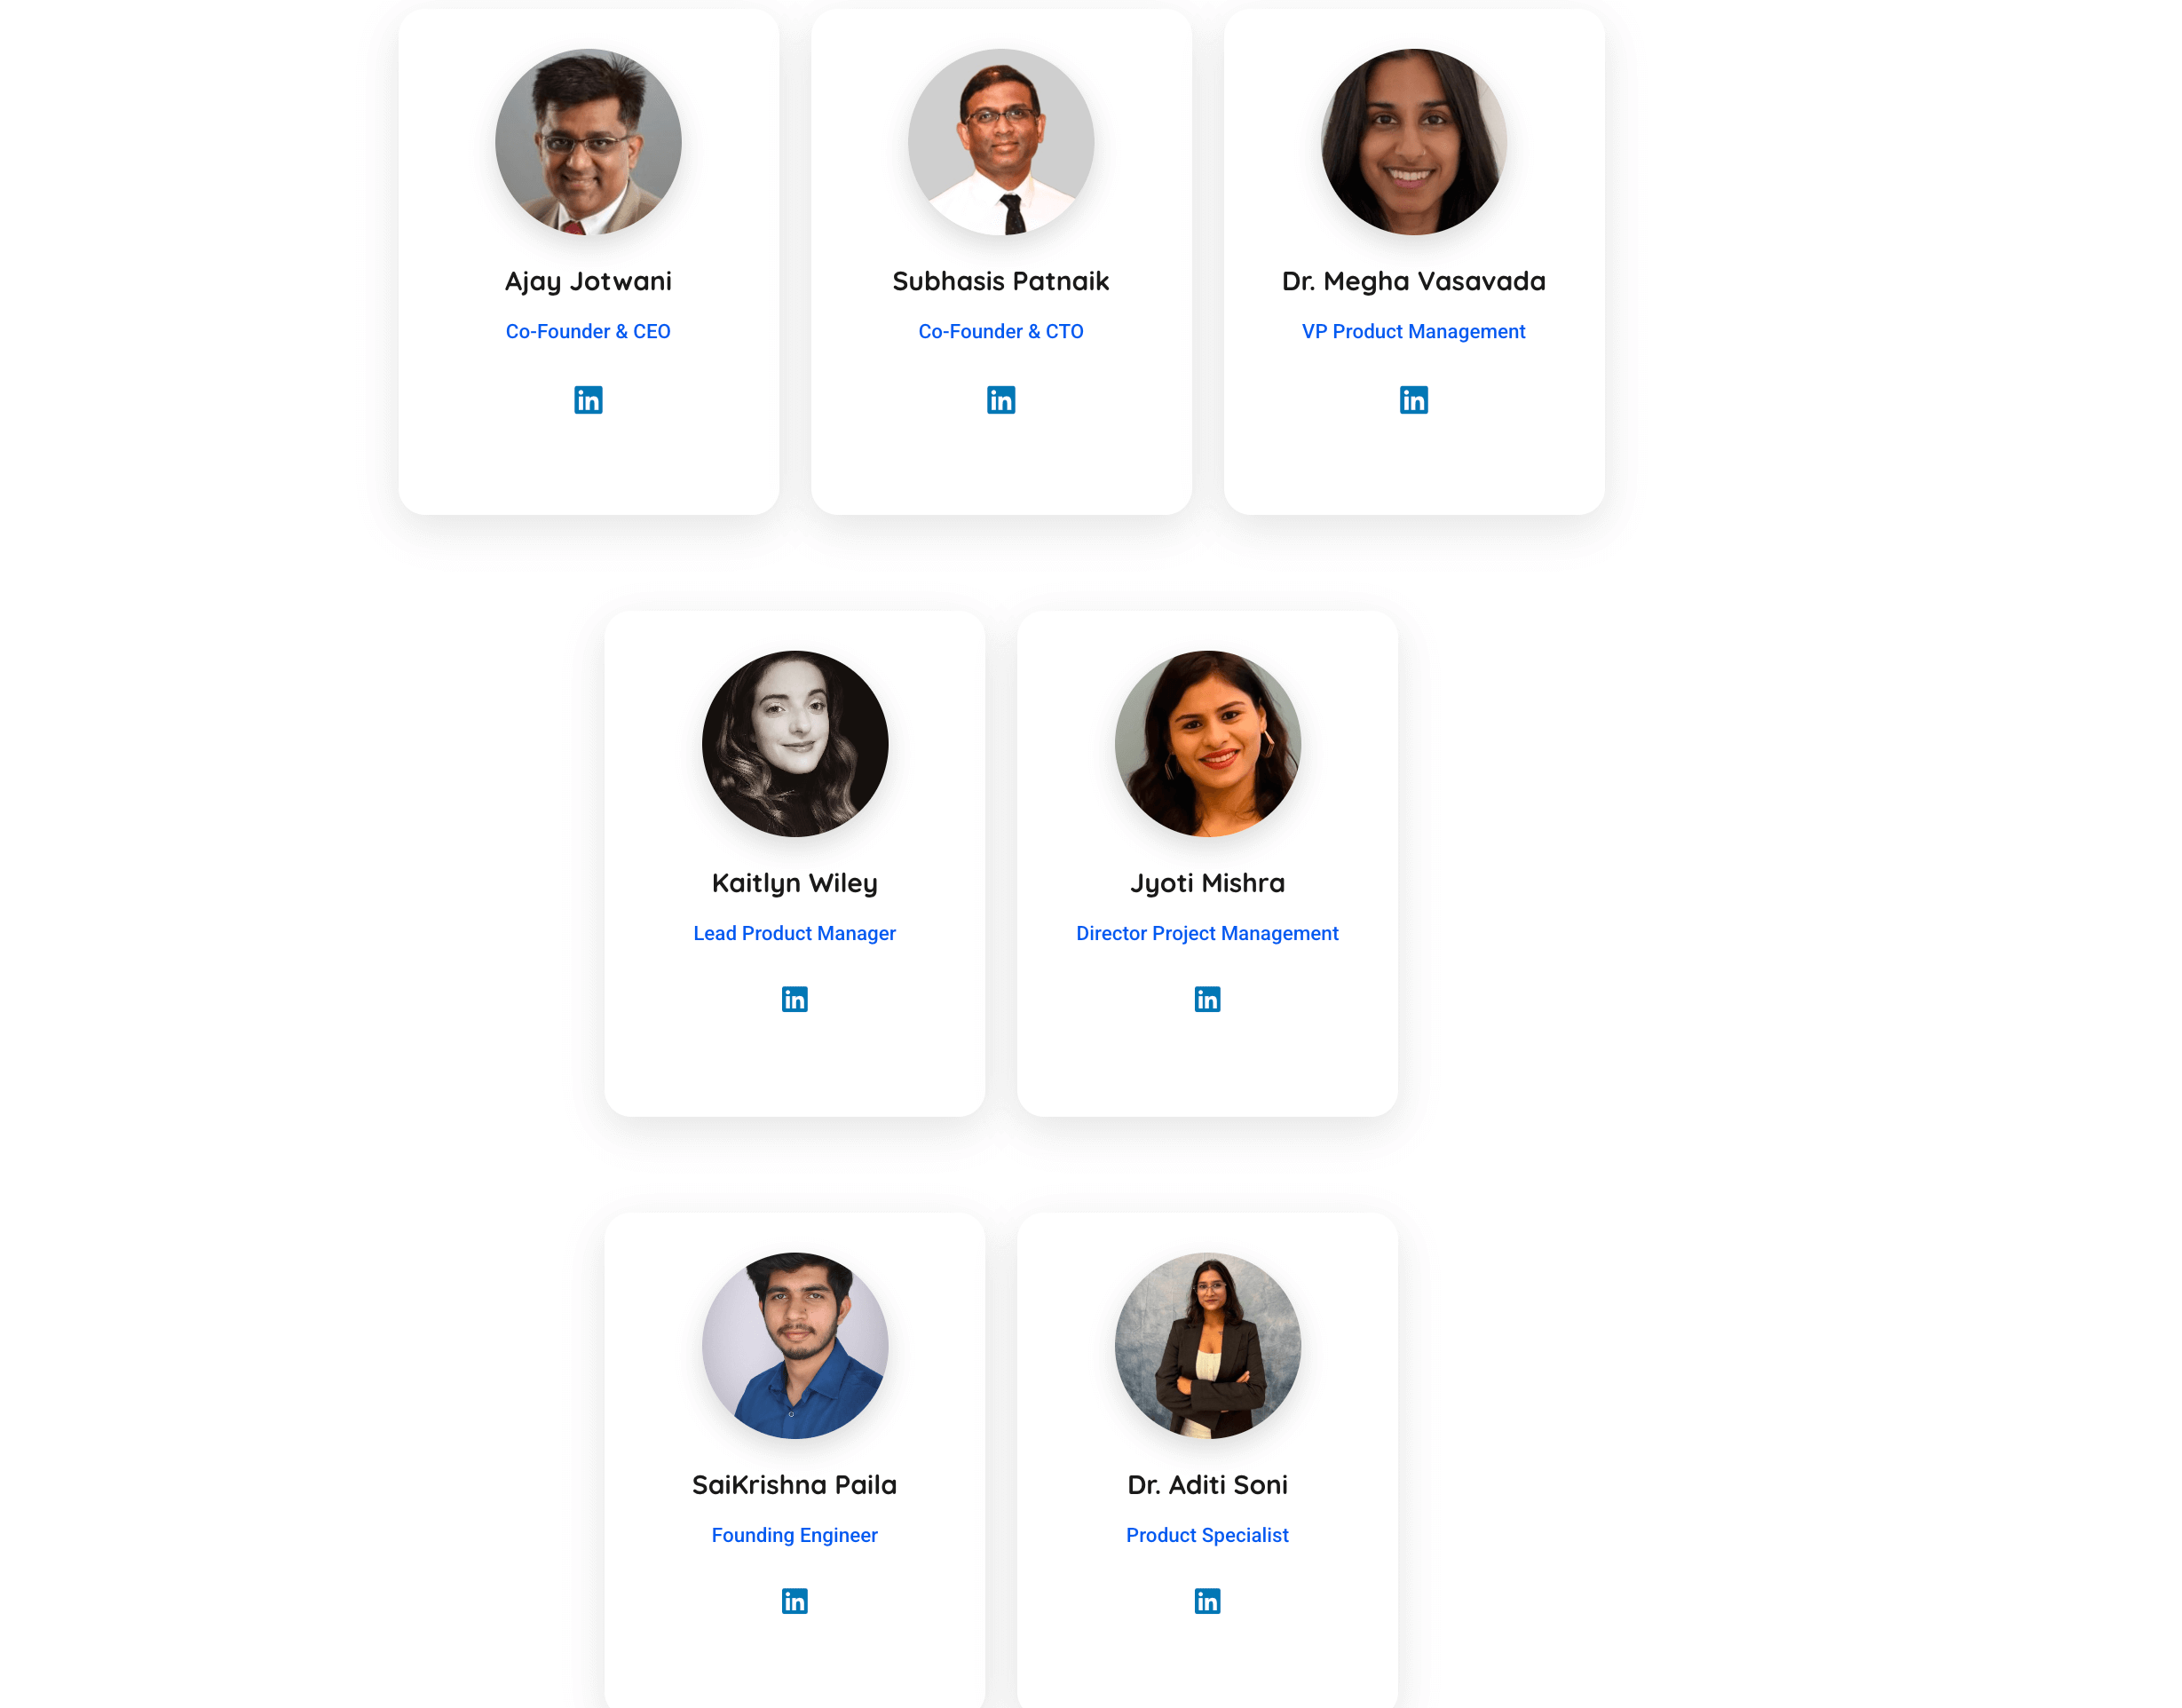Select the VP Product Management title
The width and height of the screenshot is (2182, 1708).
pos(1413,331)
